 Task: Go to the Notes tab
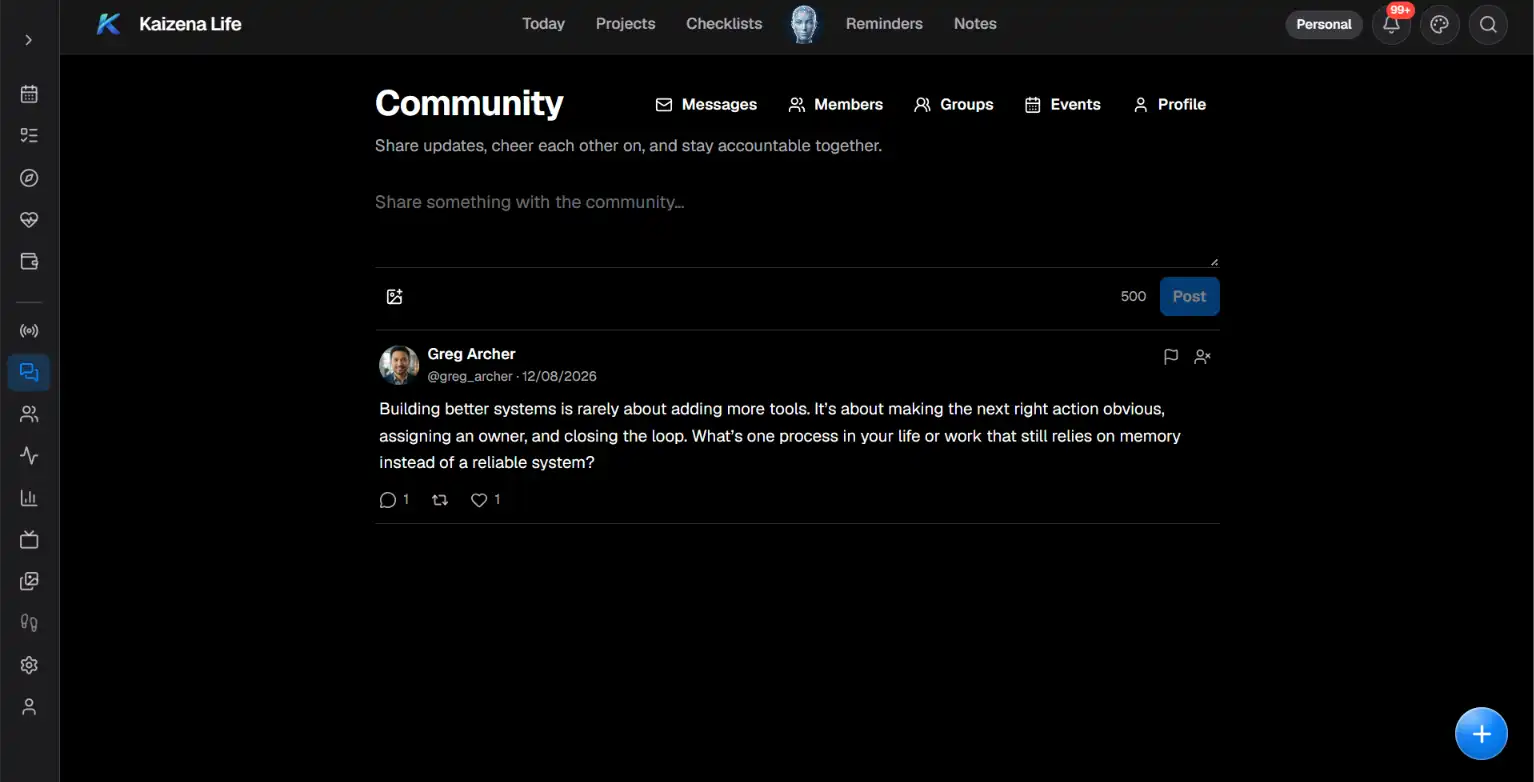[975, 24]
